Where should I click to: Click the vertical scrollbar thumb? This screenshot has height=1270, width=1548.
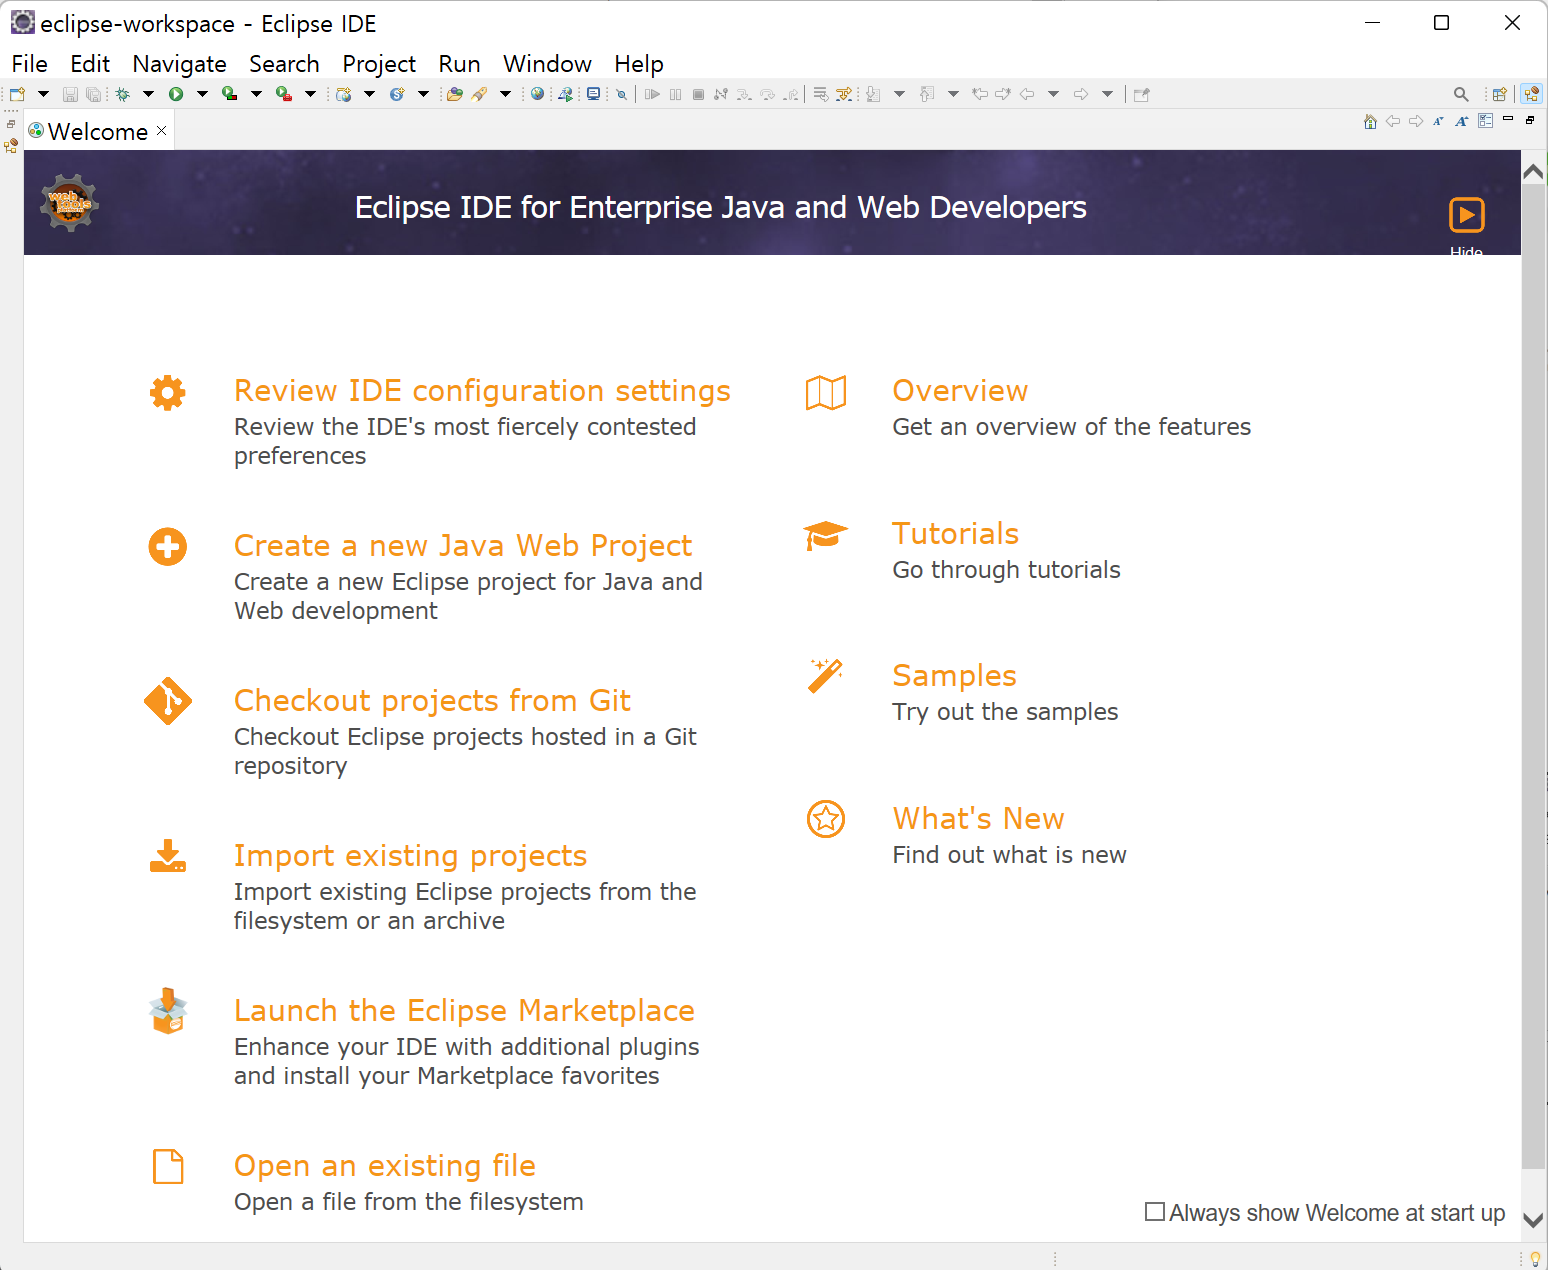[1533, 675]
